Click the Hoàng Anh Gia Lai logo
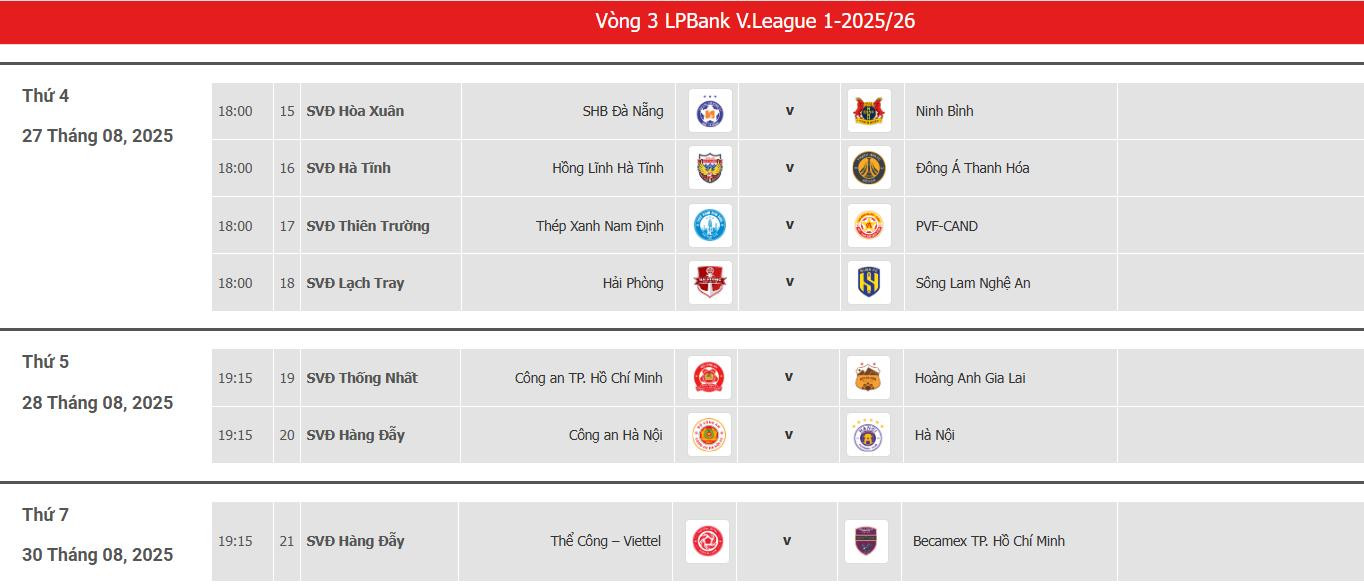1364x585 pixels. click(868, 378)
